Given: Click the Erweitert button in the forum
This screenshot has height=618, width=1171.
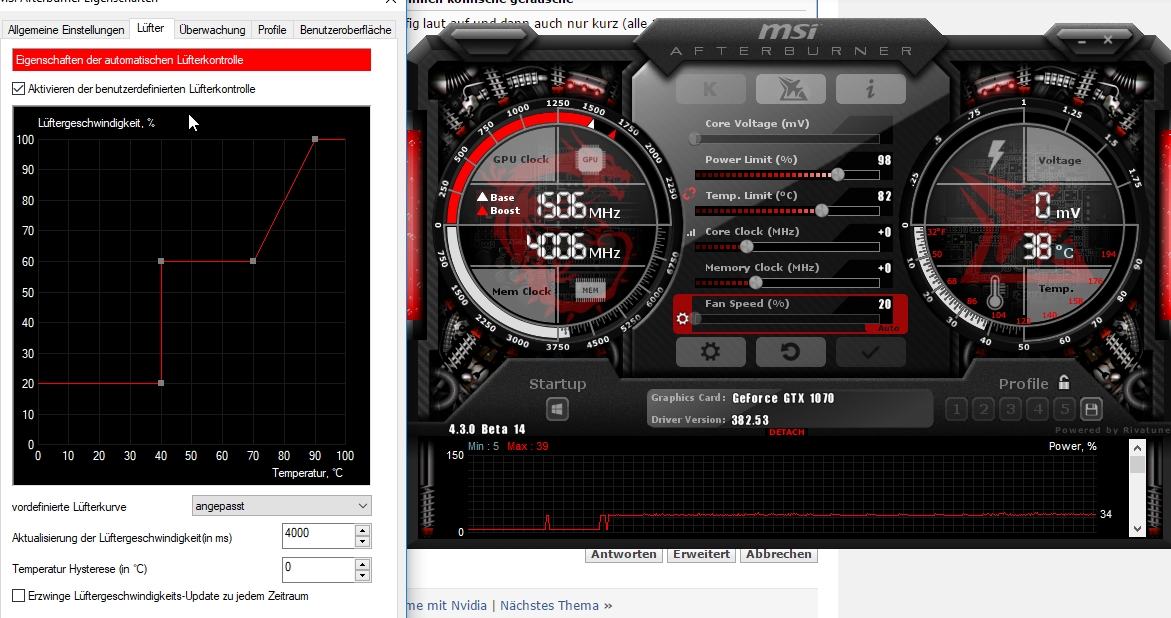Looking at the screenshot, I should 701,555.
